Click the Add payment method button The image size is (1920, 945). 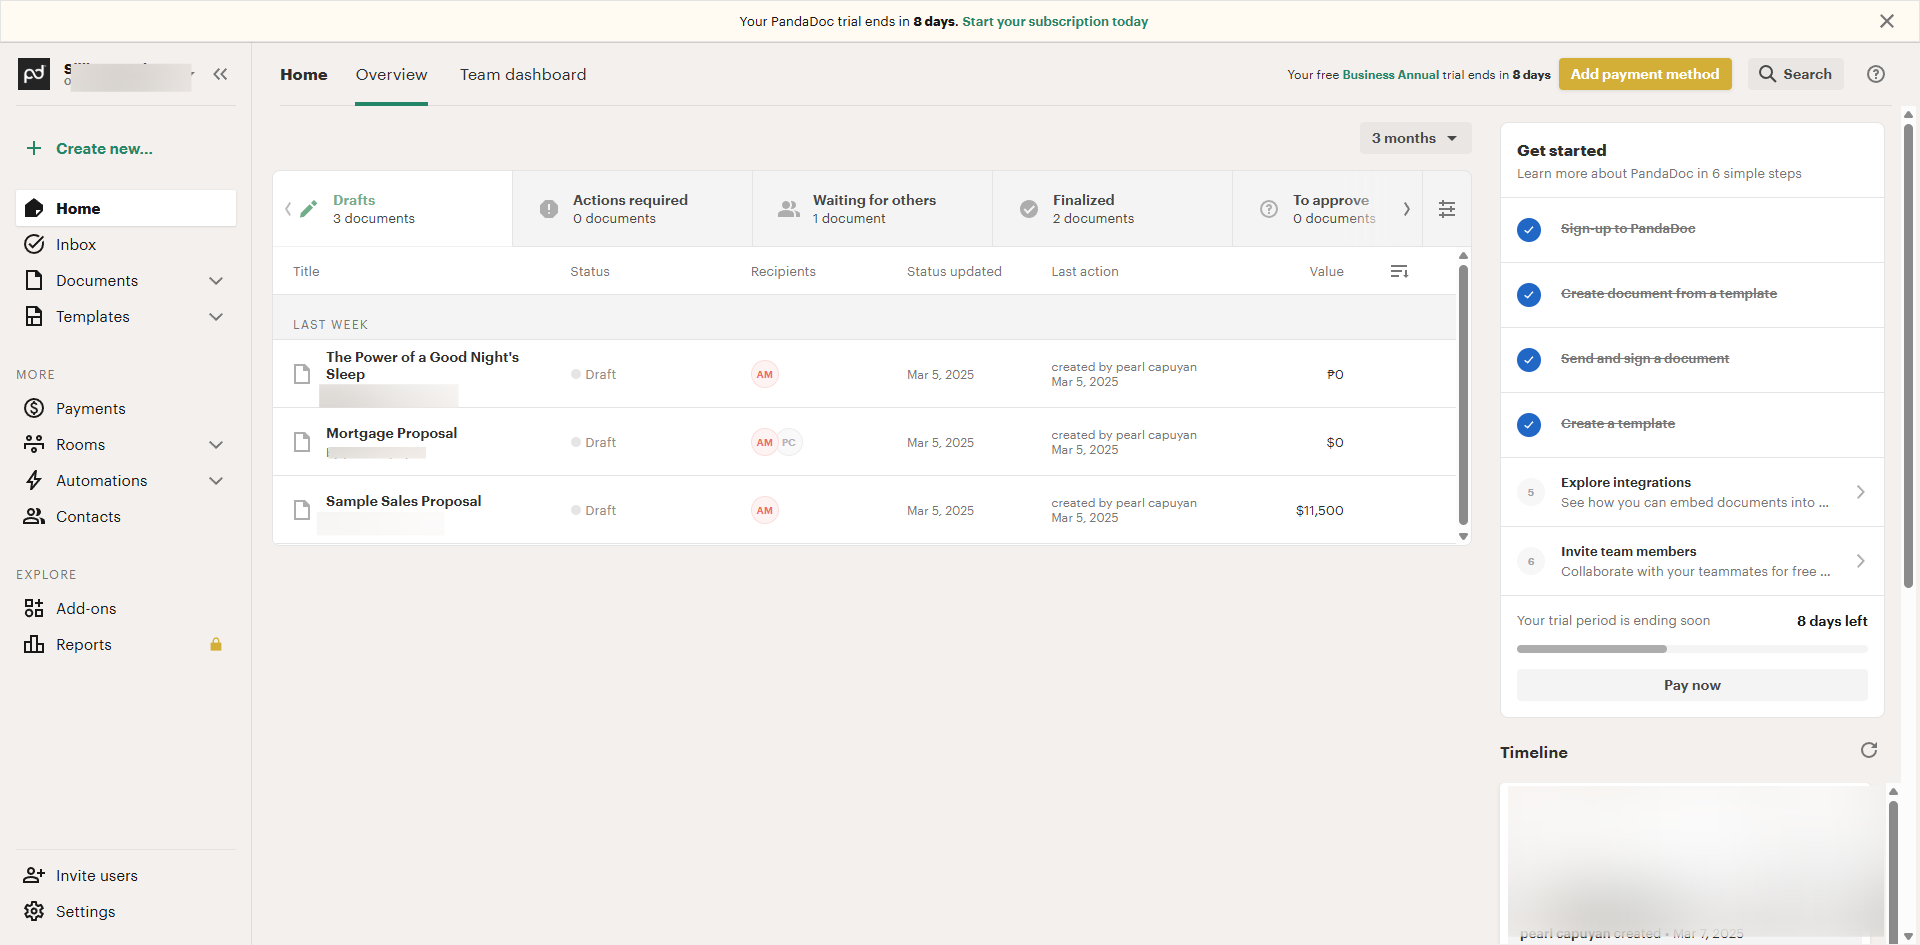(1644, 74)
